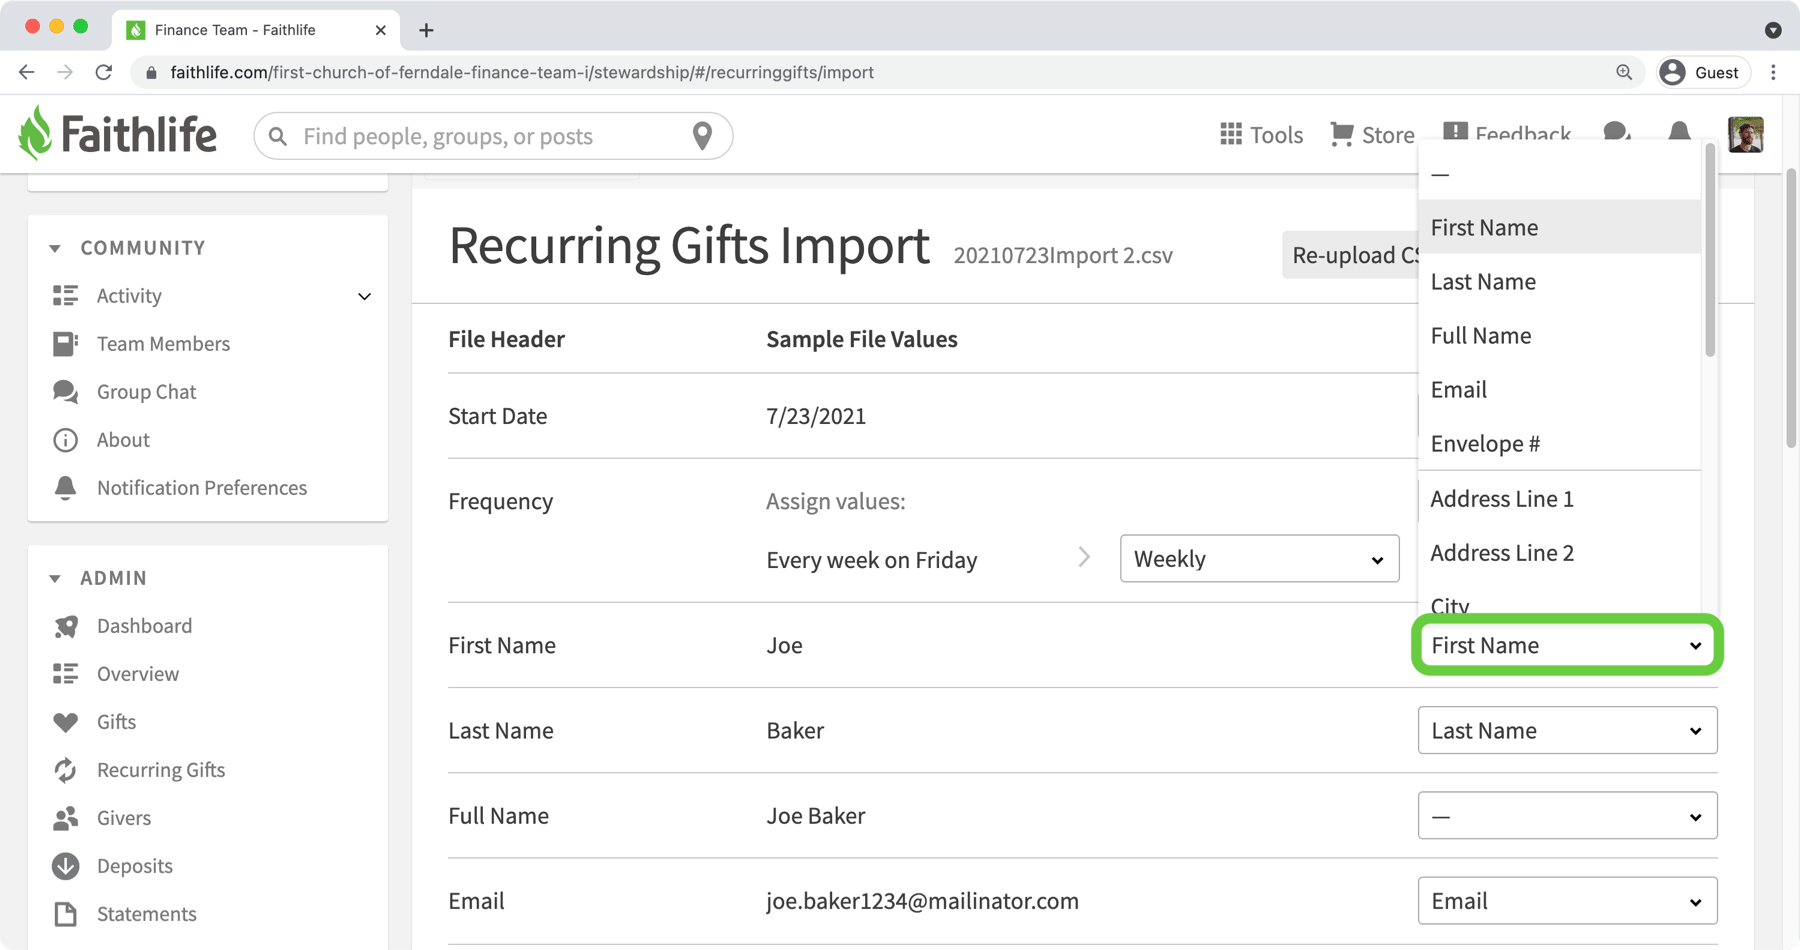This screenshot has height=950, width=1800.
Task: Choose Full Name in the open list
Action: coord(1559,335)
